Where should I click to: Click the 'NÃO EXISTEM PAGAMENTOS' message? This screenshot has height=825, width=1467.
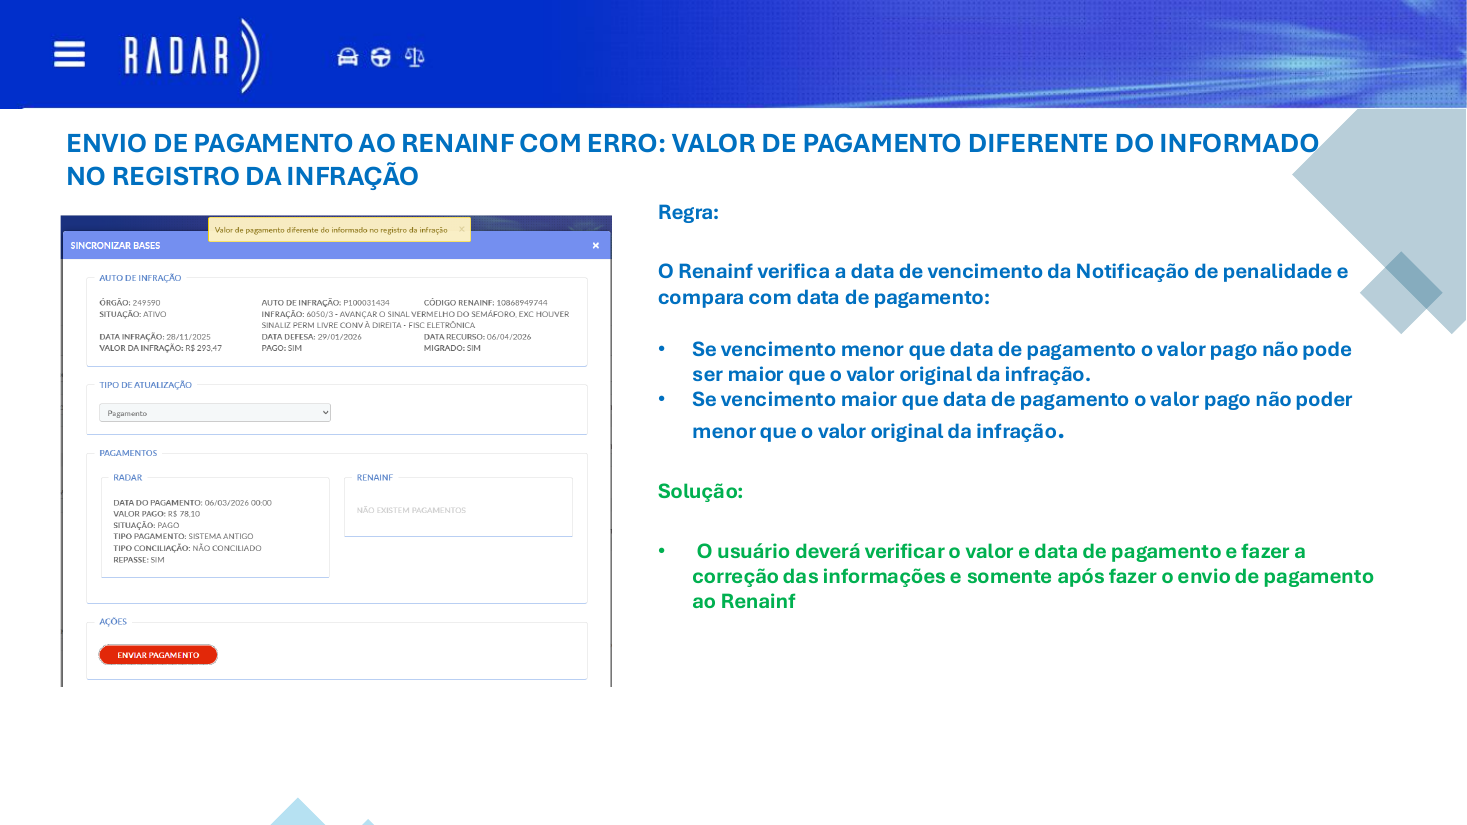[x=411, y=510]
